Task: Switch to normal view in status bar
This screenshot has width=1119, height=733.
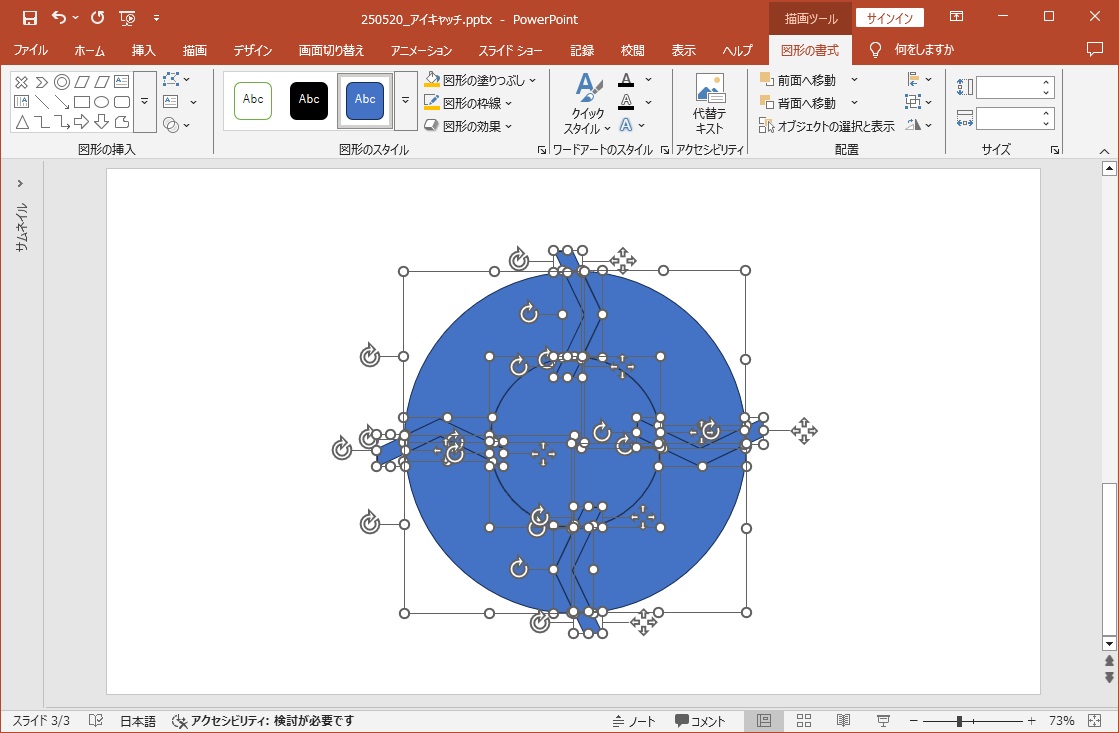Action: (764, 721)
